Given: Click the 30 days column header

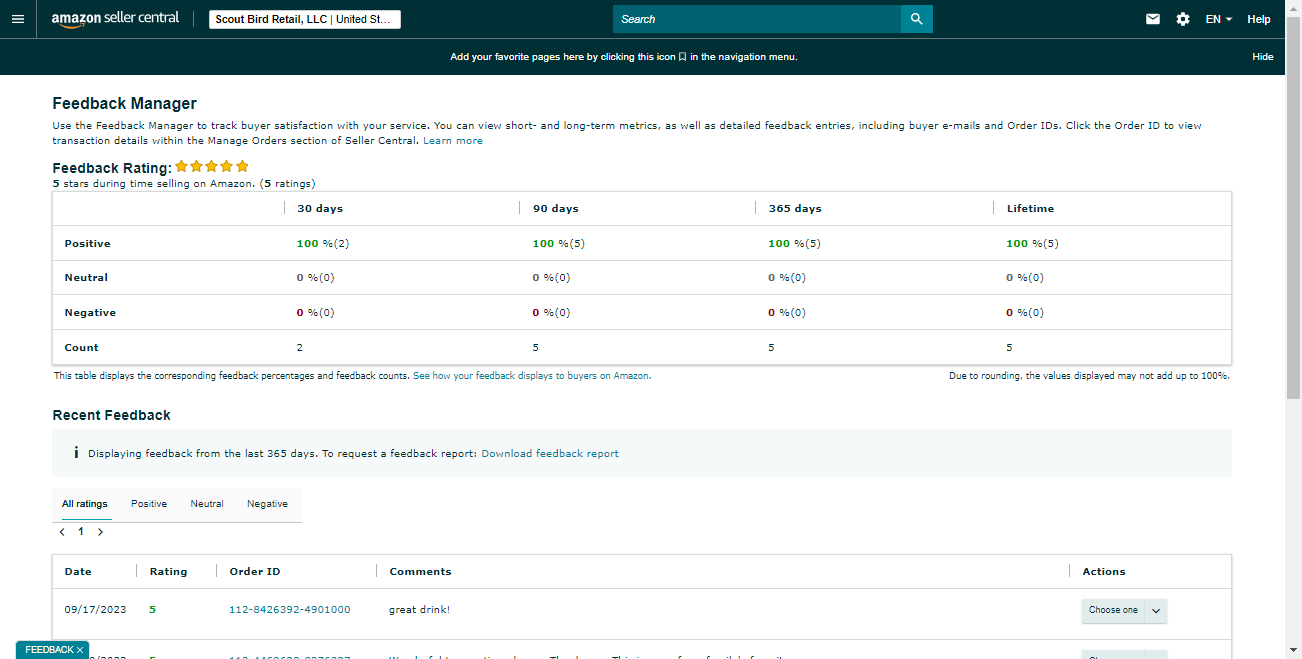Looking at the screenshot, I should (x=320, y=209).
